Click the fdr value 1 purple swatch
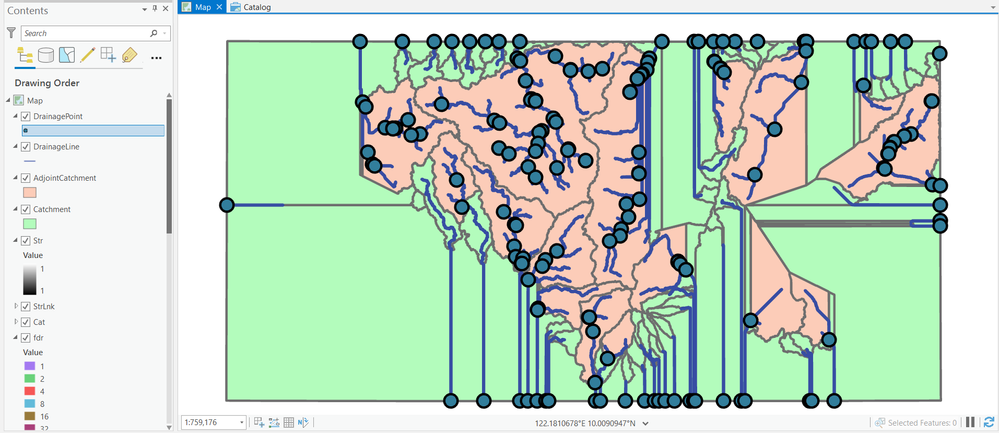999x433 pixels. [29, 366]
